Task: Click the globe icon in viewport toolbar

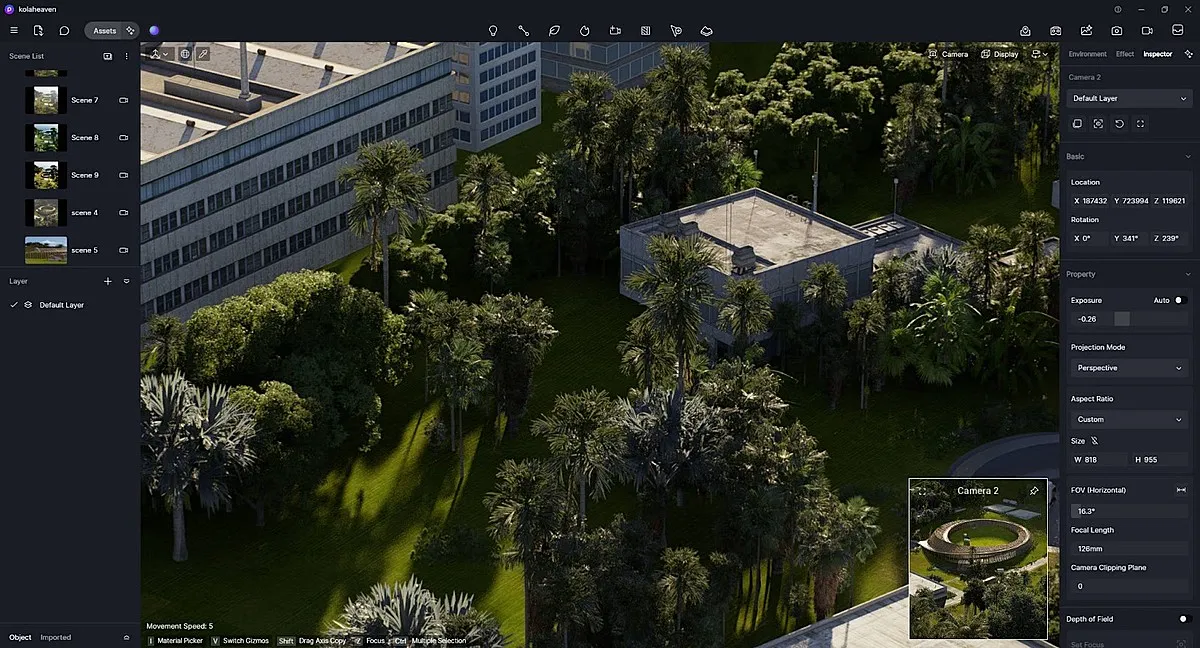Action: pyautogui.click(x=185, y=54)
